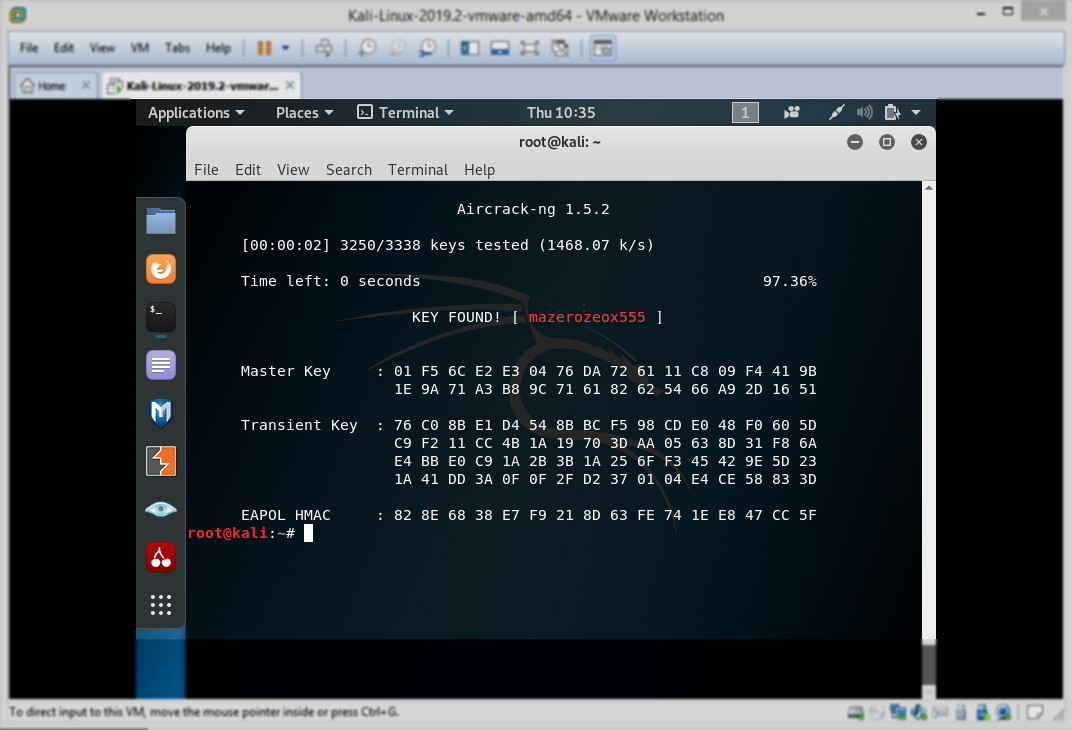
Task: Click the found key mazerozeox555
Action: click(587, 317)
